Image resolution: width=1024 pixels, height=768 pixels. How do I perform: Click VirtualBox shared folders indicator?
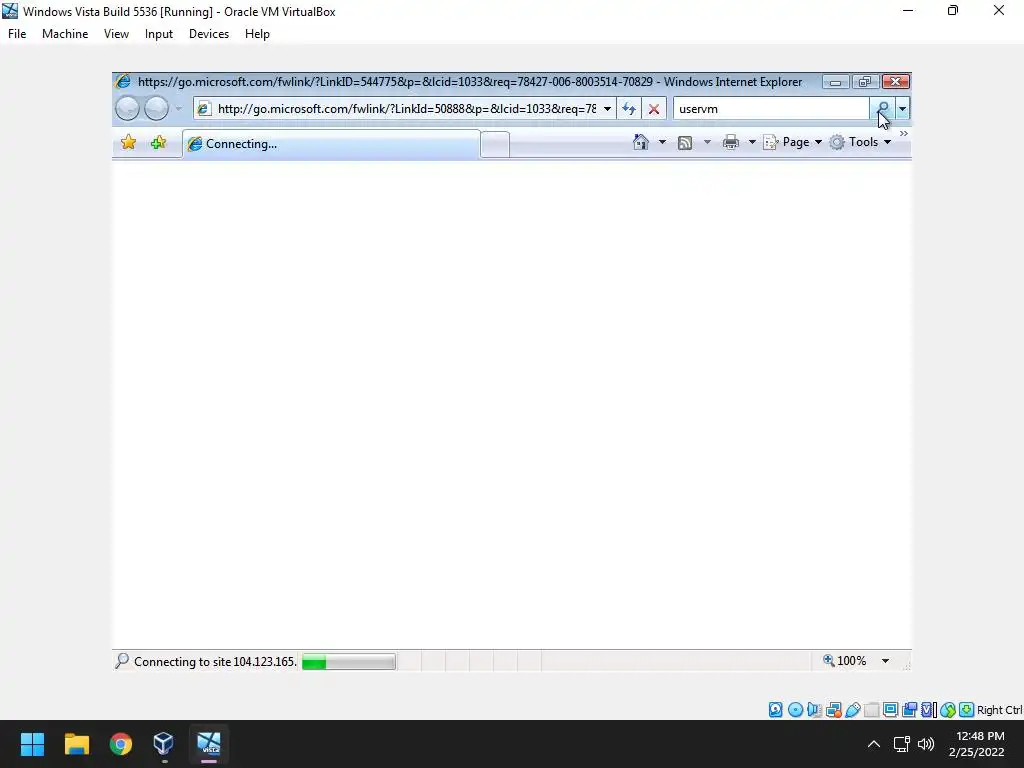871,710
